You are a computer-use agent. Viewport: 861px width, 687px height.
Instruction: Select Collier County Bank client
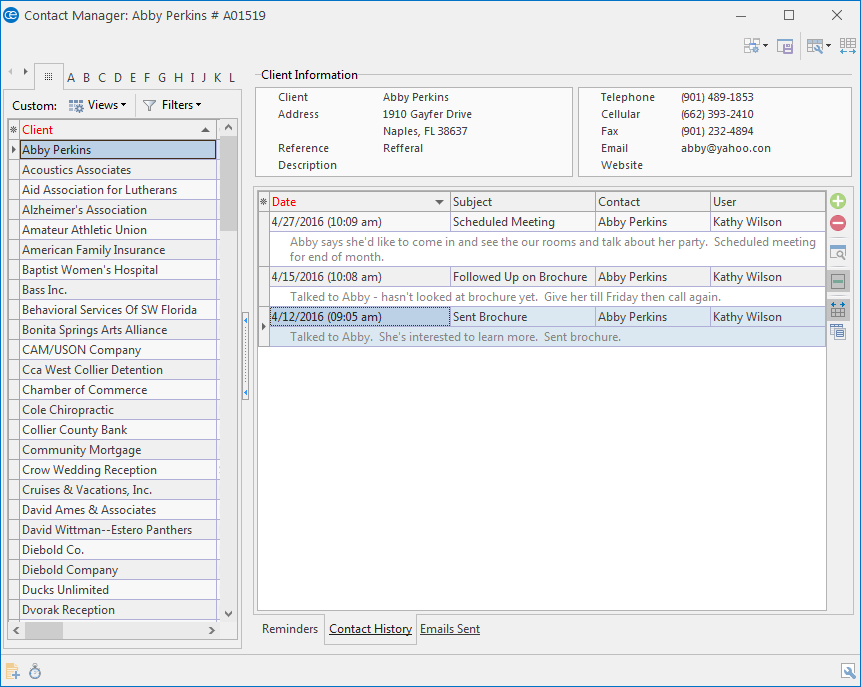pos(118,429)
